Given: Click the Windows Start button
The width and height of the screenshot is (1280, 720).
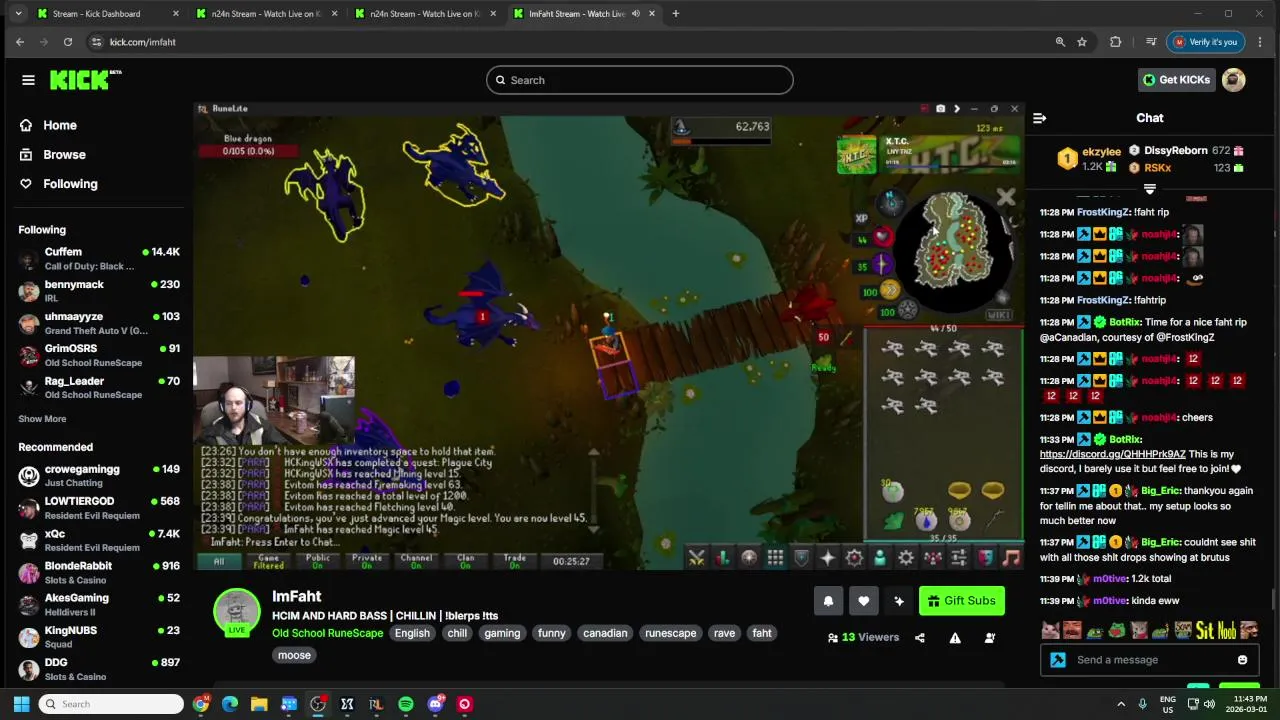Looking at the screenshot, I should (22, 704).
